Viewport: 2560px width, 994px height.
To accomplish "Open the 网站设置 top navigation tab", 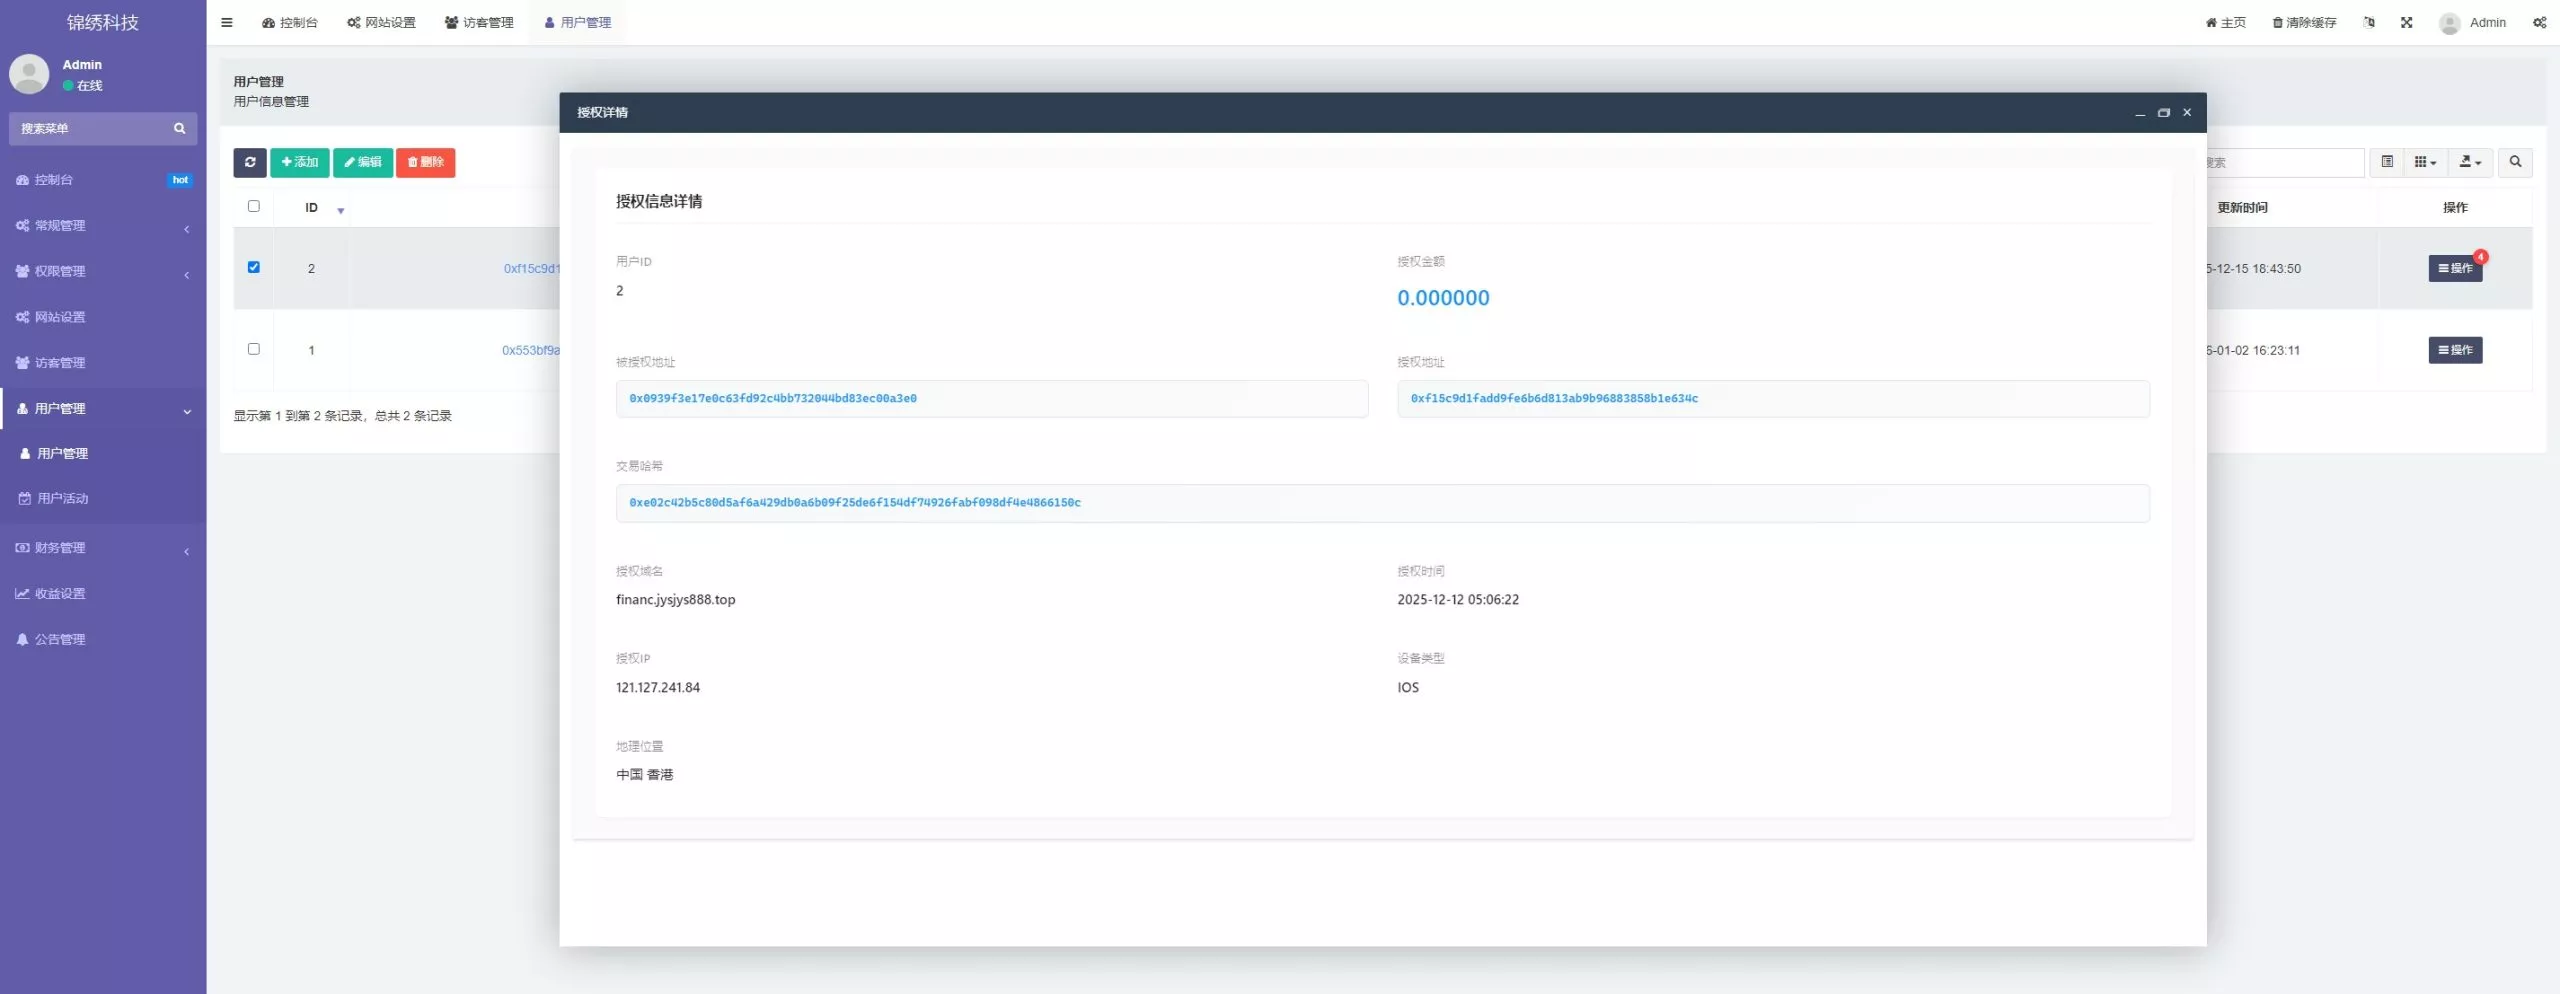I will [x=381, y=22].
